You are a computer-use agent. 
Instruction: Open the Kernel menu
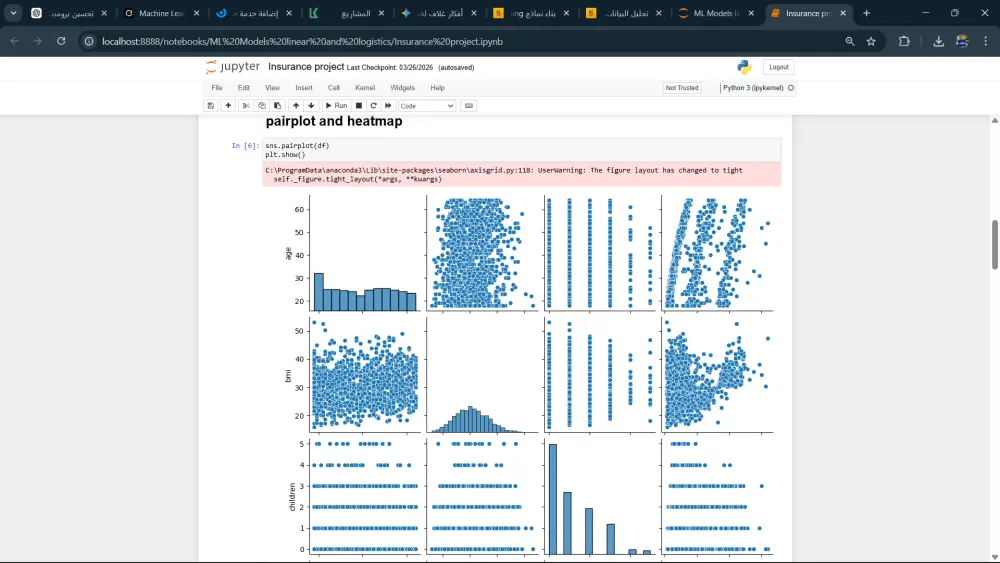point(365,88)
